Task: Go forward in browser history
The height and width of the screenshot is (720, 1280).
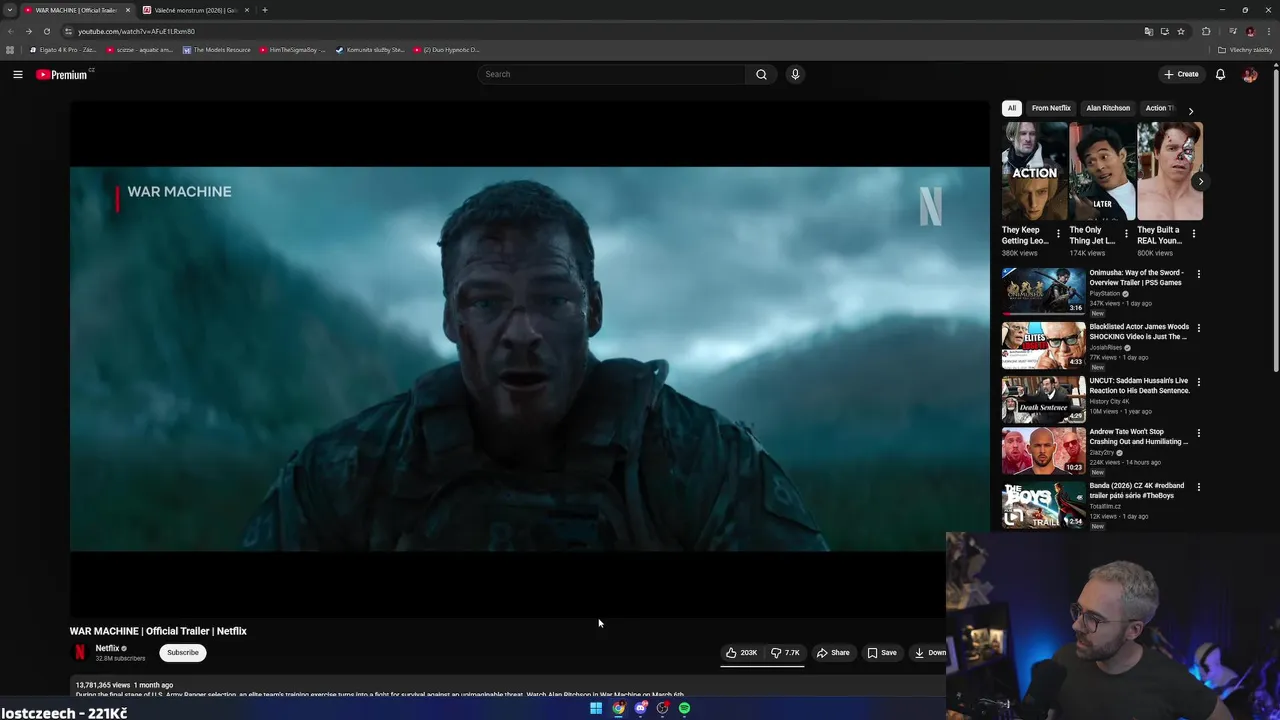Action: (x=28, y=31)
